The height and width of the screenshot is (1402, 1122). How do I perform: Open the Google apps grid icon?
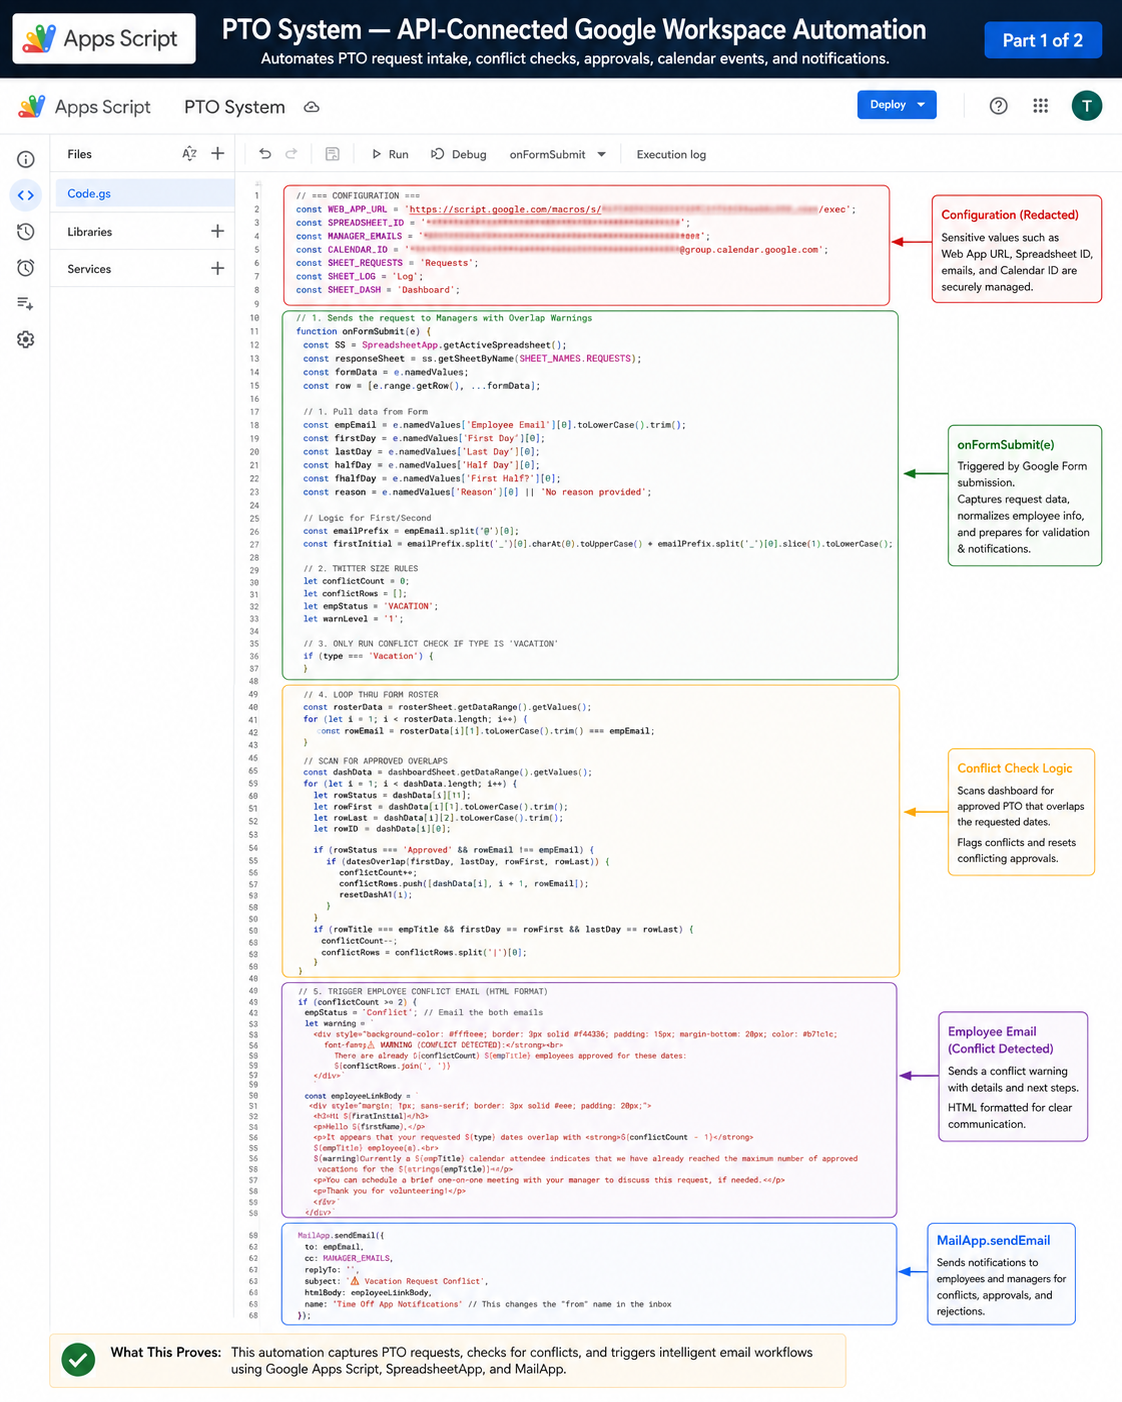[x=1040, y=105]
